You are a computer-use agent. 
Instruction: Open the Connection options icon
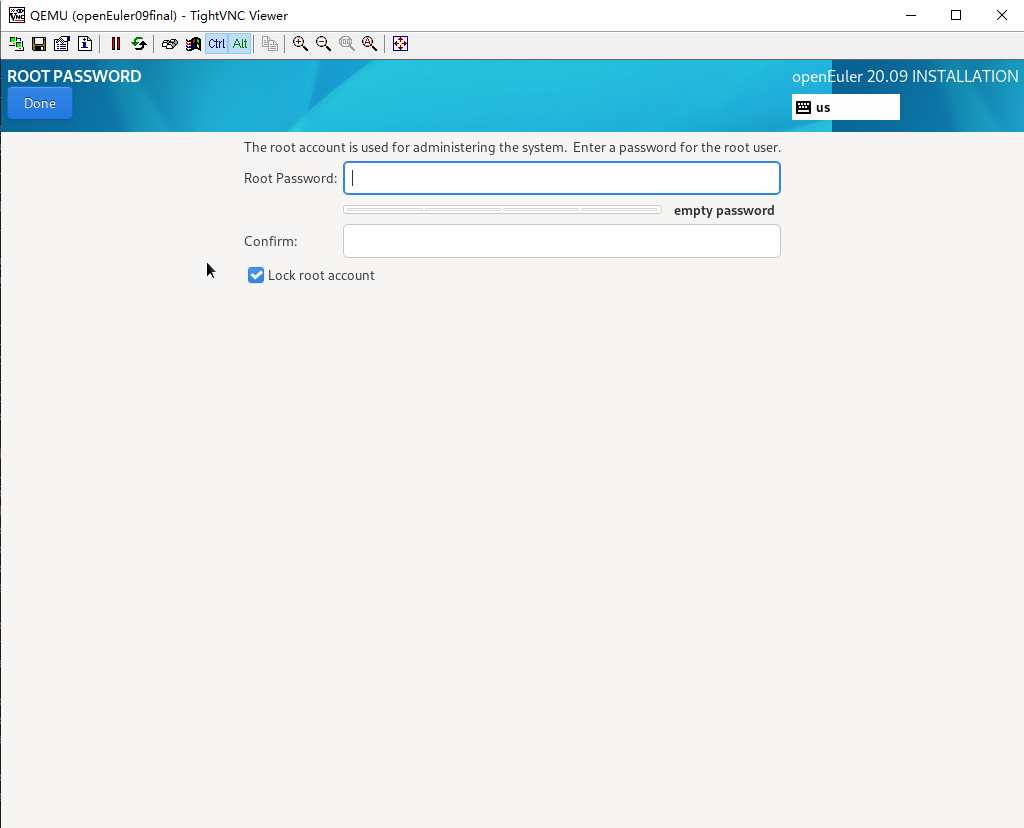[x=62, y=44]
